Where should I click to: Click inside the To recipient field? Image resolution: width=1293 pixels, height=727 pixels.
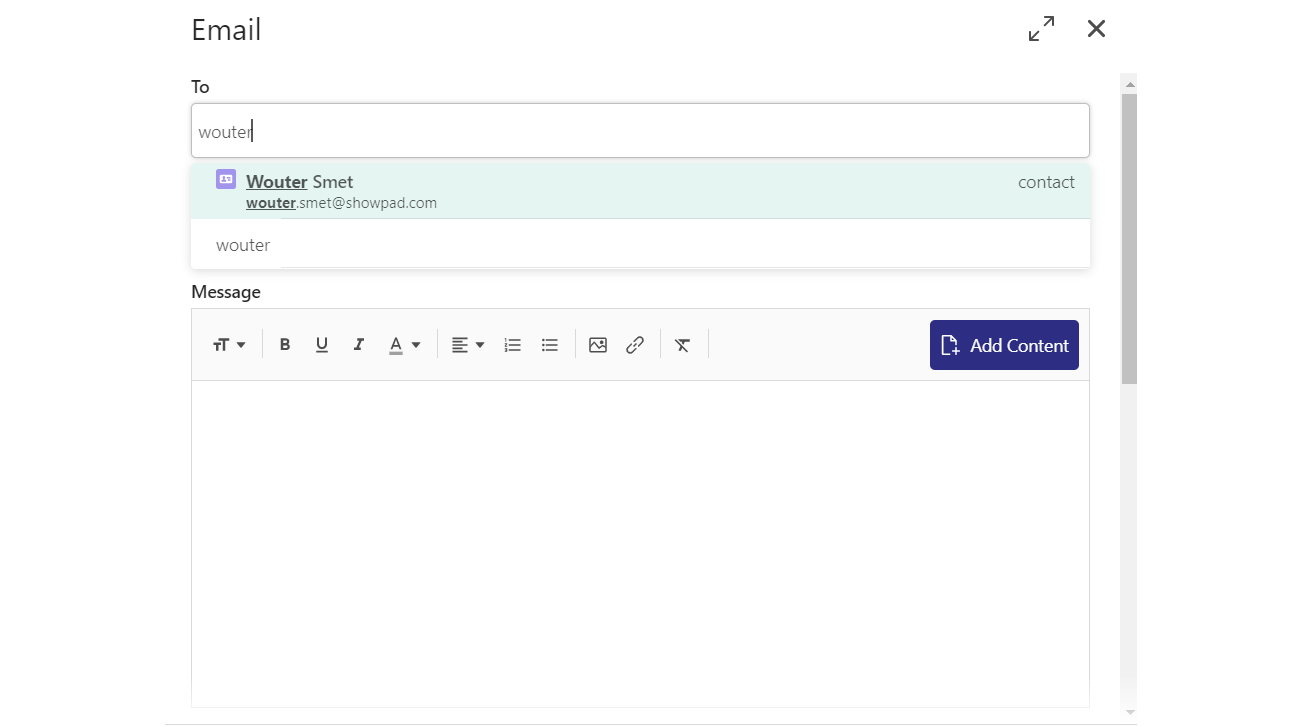point(640,130)
